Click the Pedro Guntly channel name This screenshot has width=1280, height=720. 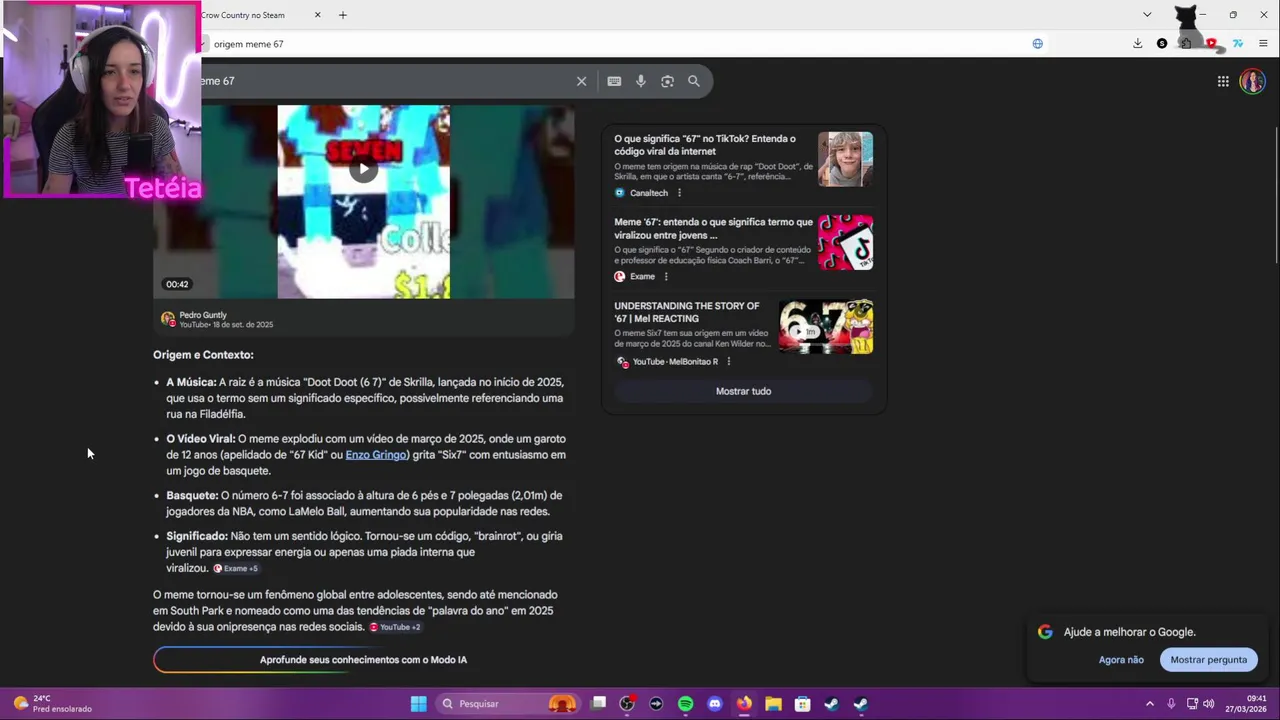203,315
